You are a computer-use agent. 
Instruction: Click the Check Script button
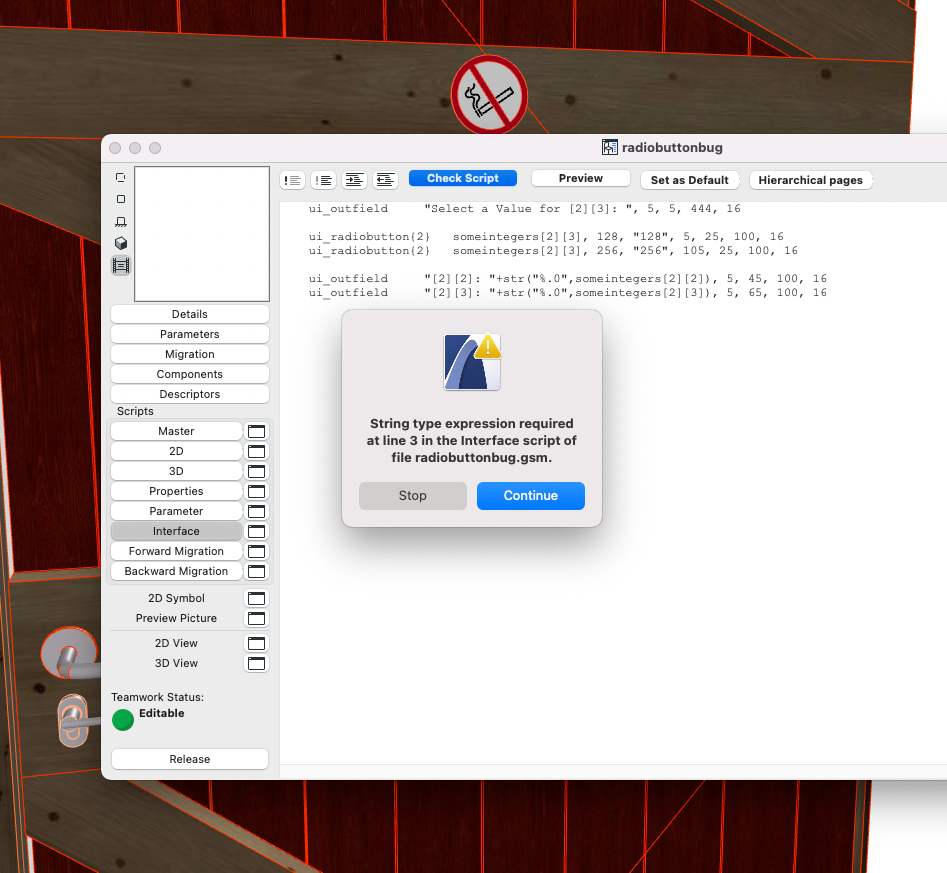463,178
